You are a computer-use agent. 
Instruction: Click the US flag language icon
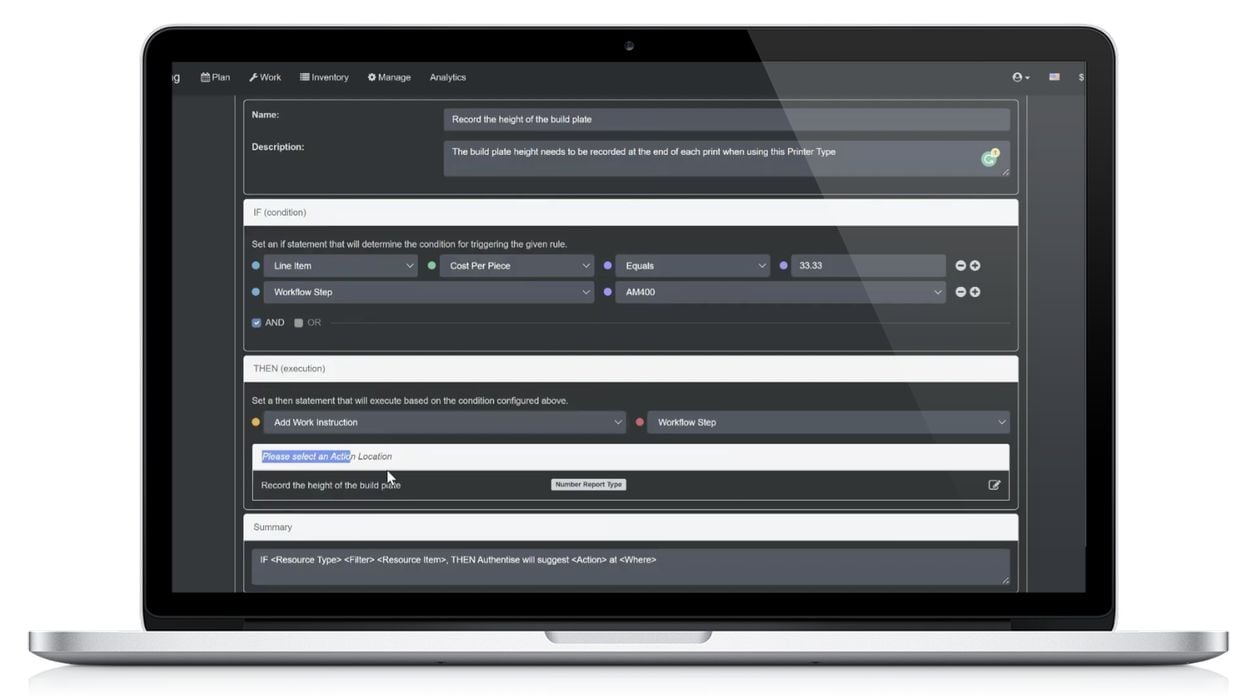[1054, 77]
